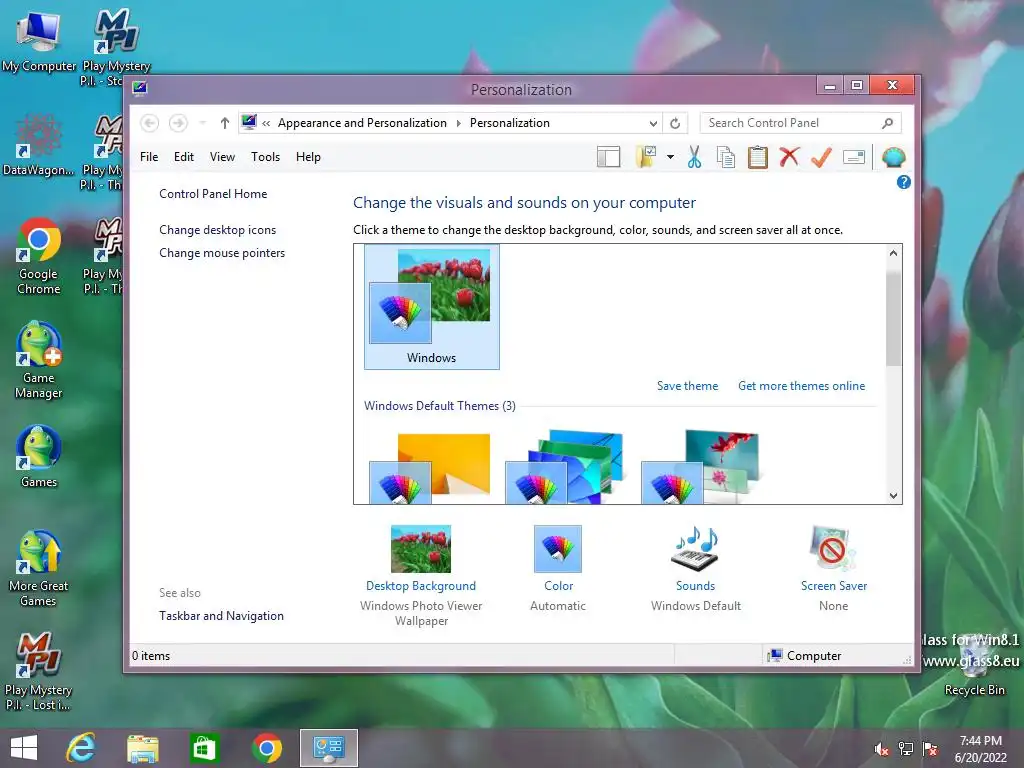Select the orange default theme thumbnail
This screenshot has width=1024, height=768.
(x=430, y=468)
